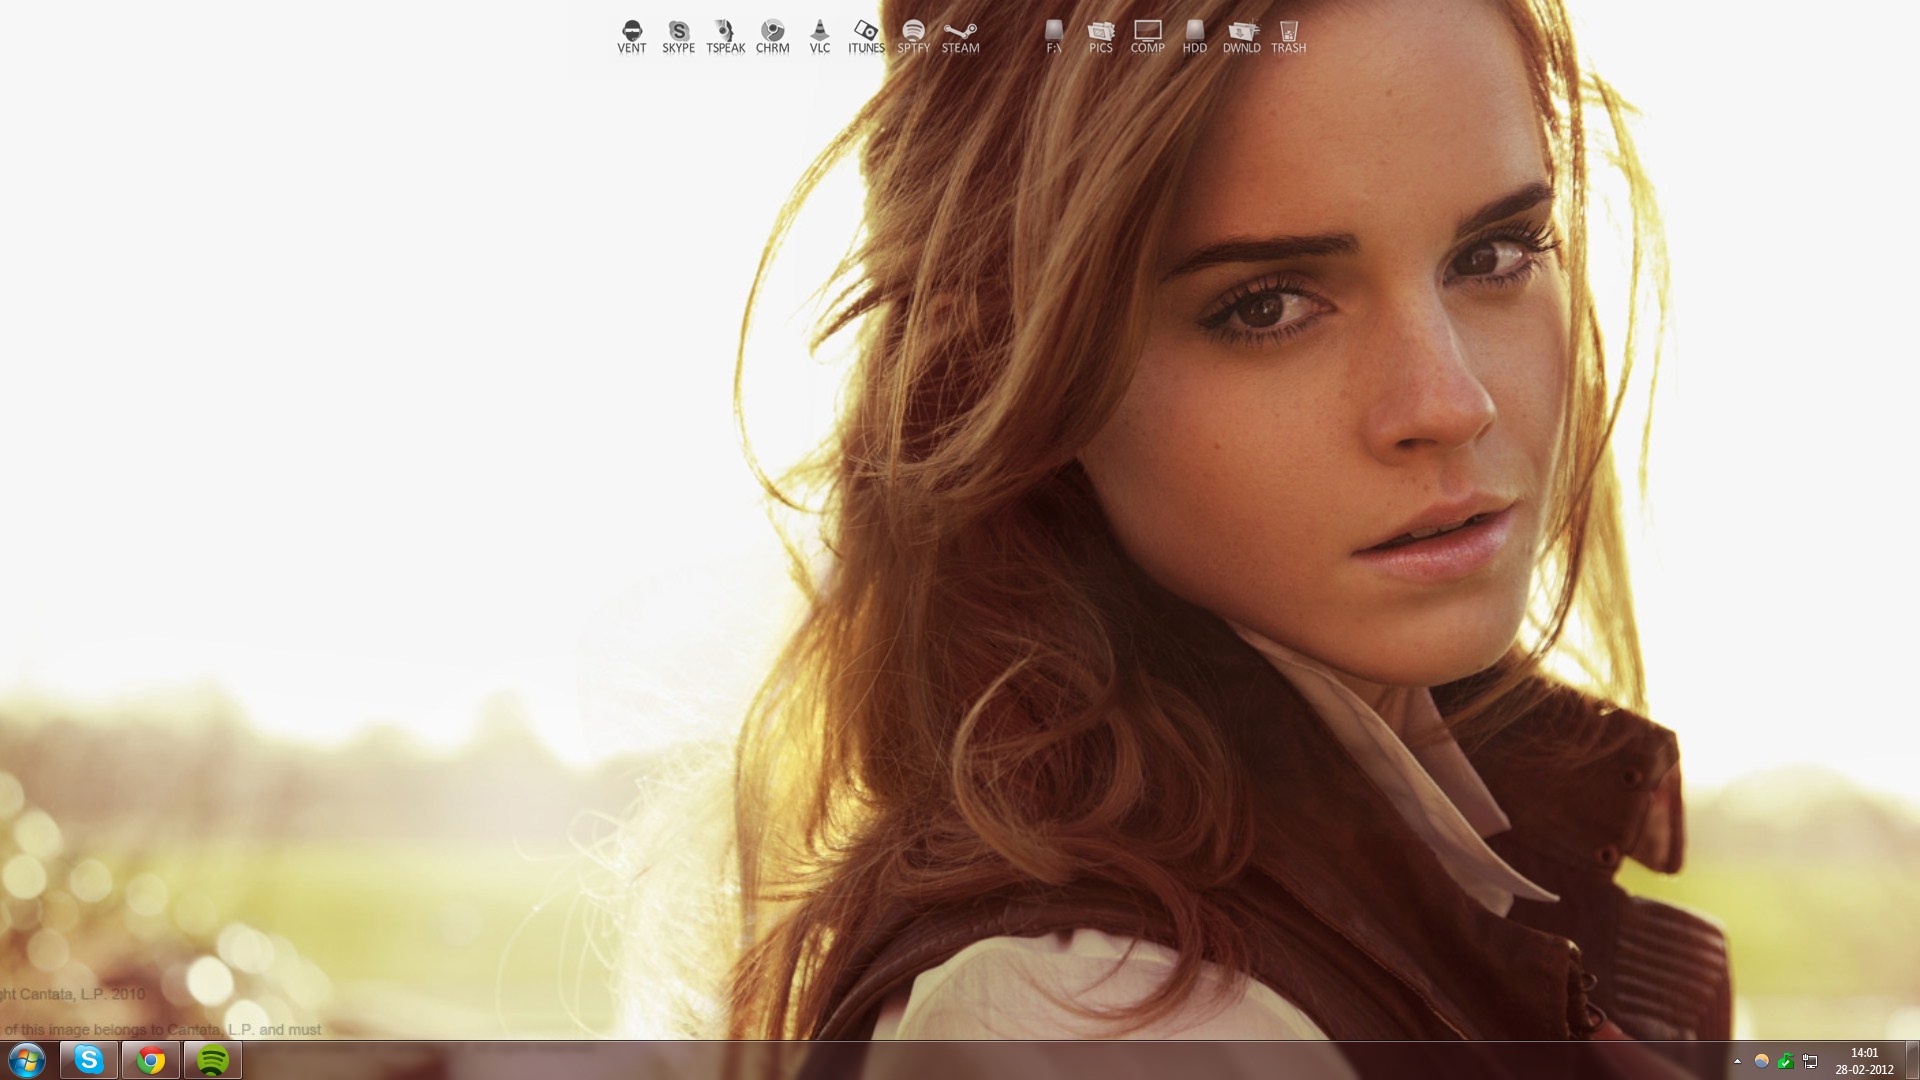Open the network status tray icon
This screenshot has height=1080, width=1920.
[x=1810, y=1061]
